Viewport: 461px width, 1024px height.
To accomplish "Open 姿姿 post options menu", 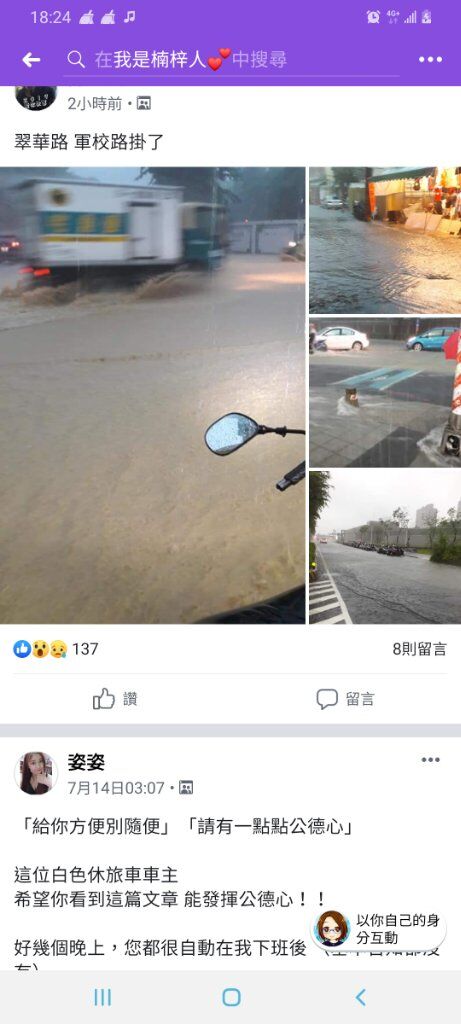I will (x=430, y=760).
